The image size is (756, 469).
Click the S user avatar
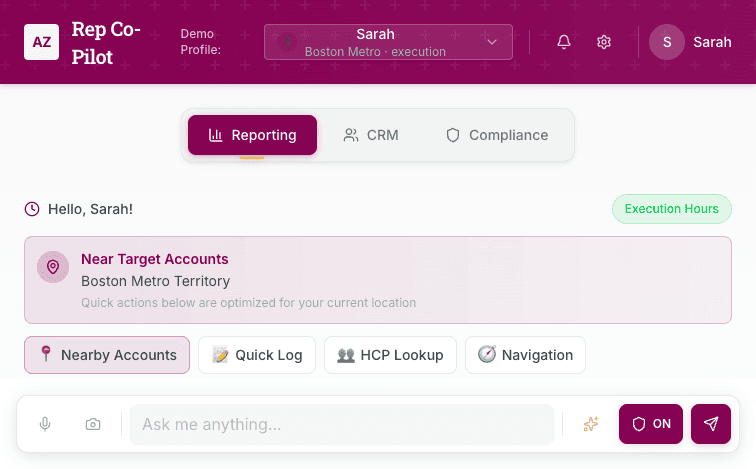667,42
